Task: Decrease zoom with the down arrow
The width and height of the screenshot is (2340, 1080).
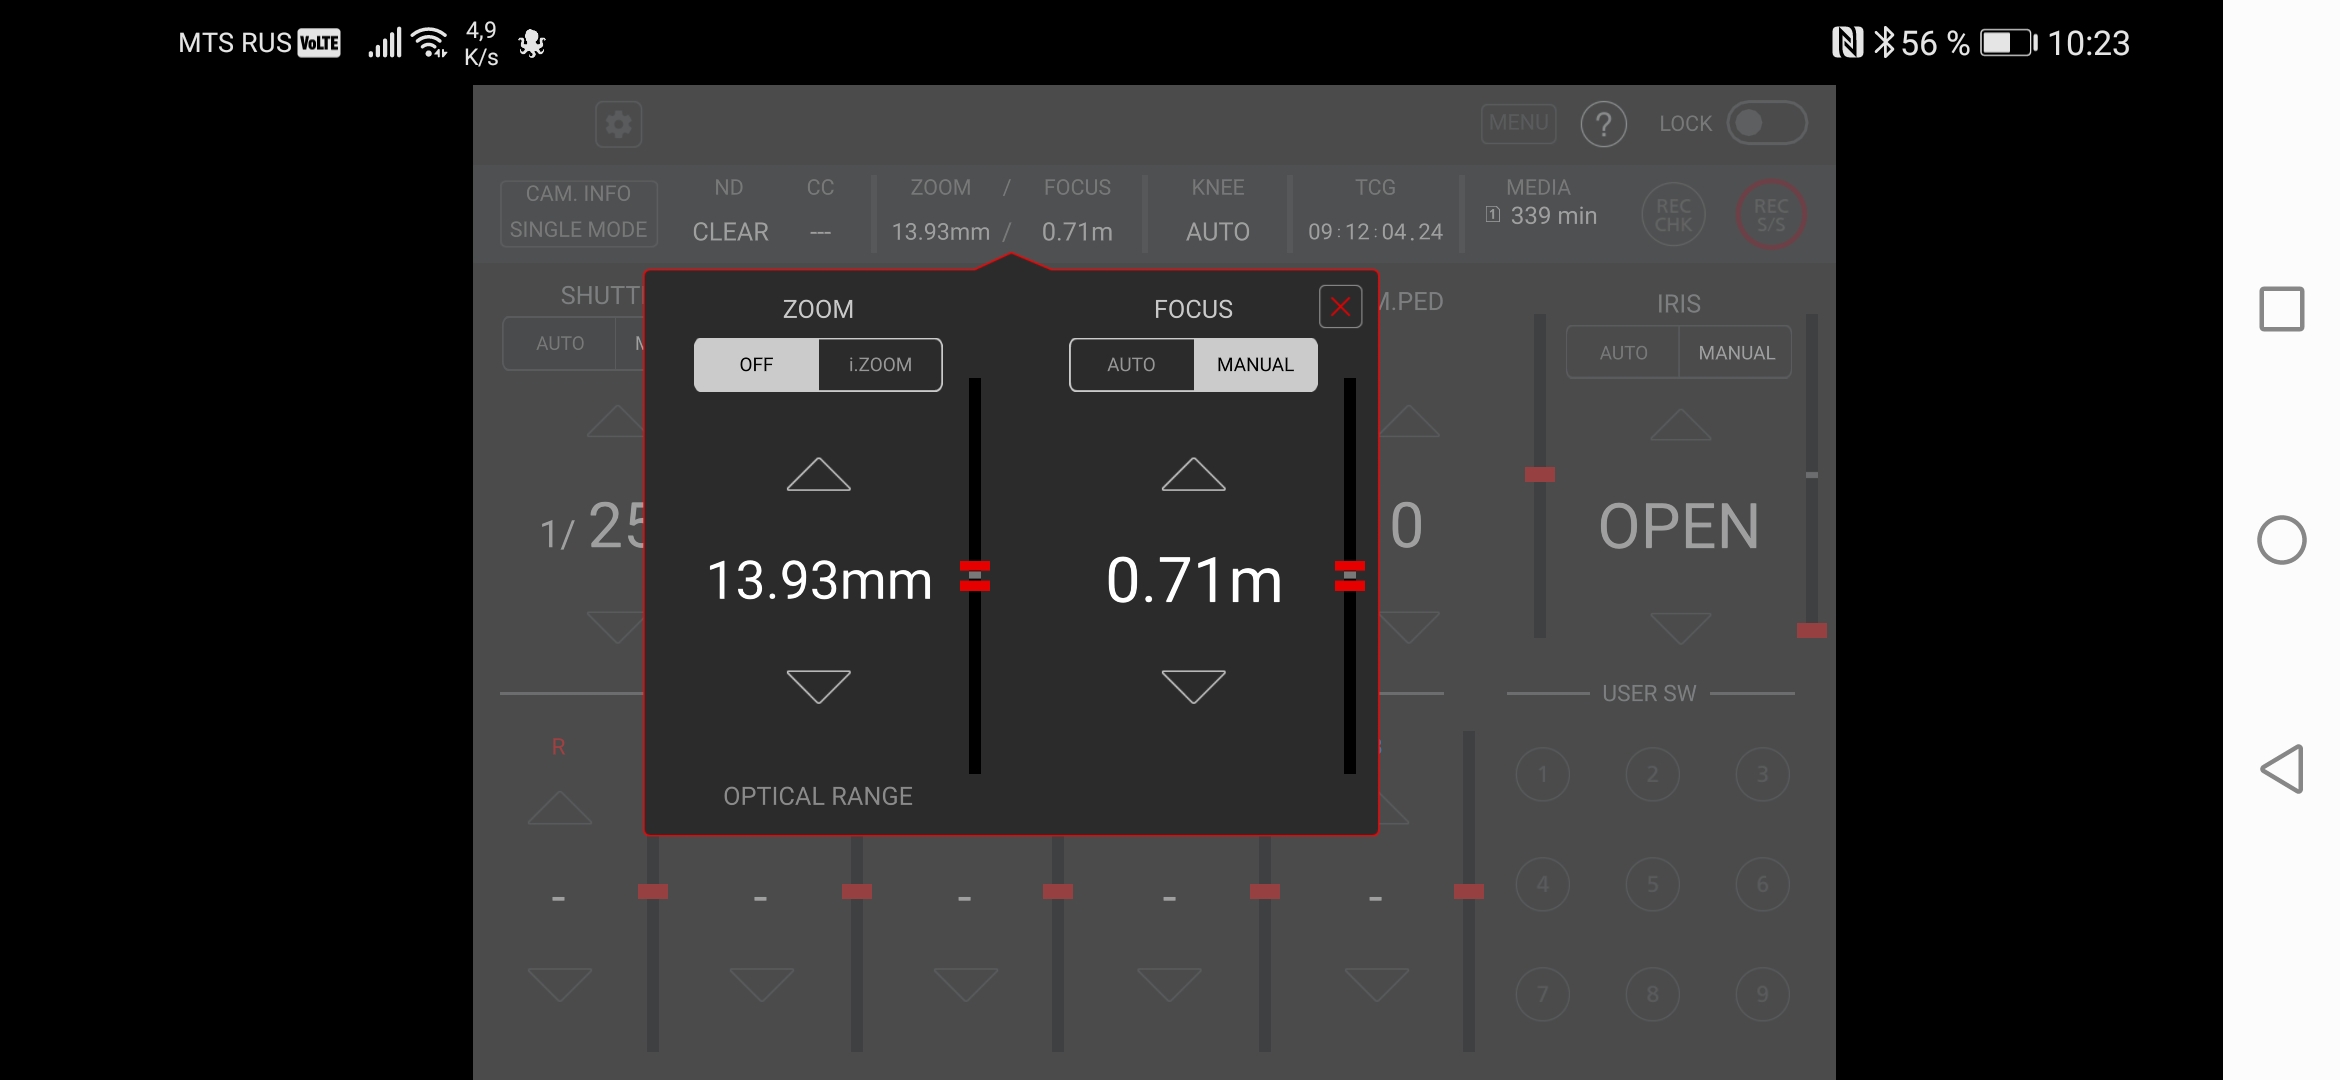Action: [x=818, y=686]
